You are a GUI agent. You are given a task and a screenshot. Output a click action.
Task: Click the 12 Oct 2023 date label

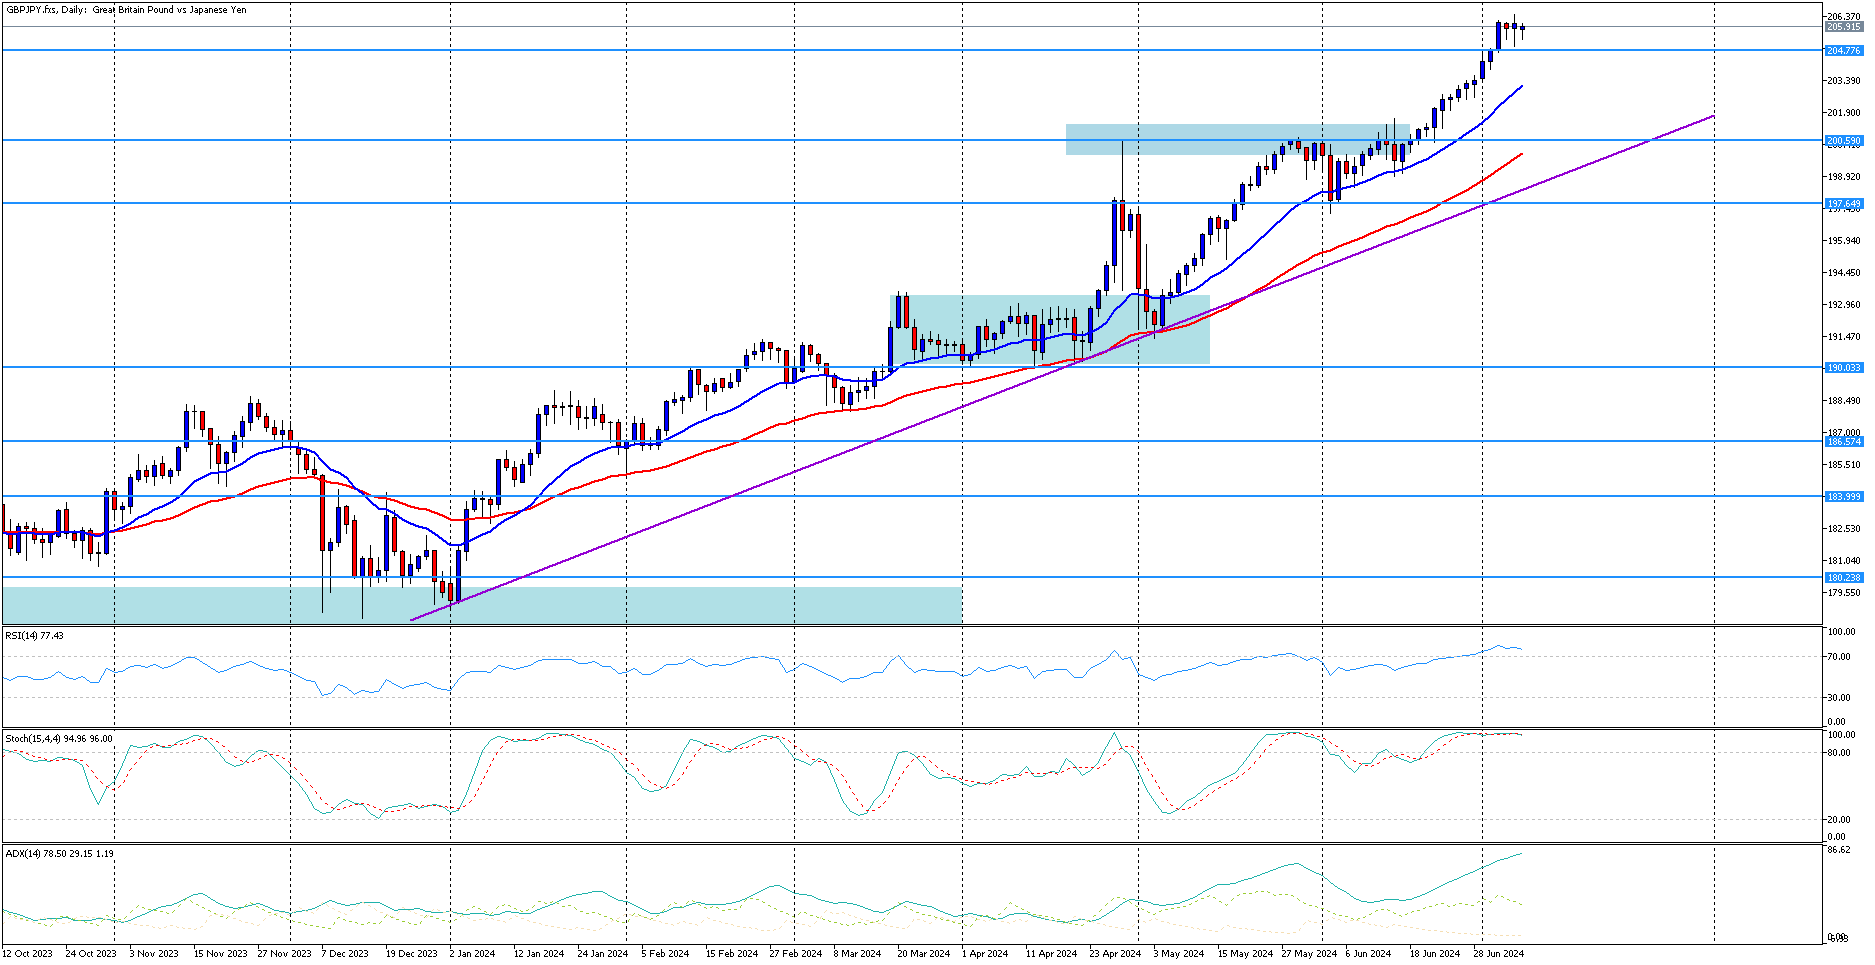click(28, 953)
